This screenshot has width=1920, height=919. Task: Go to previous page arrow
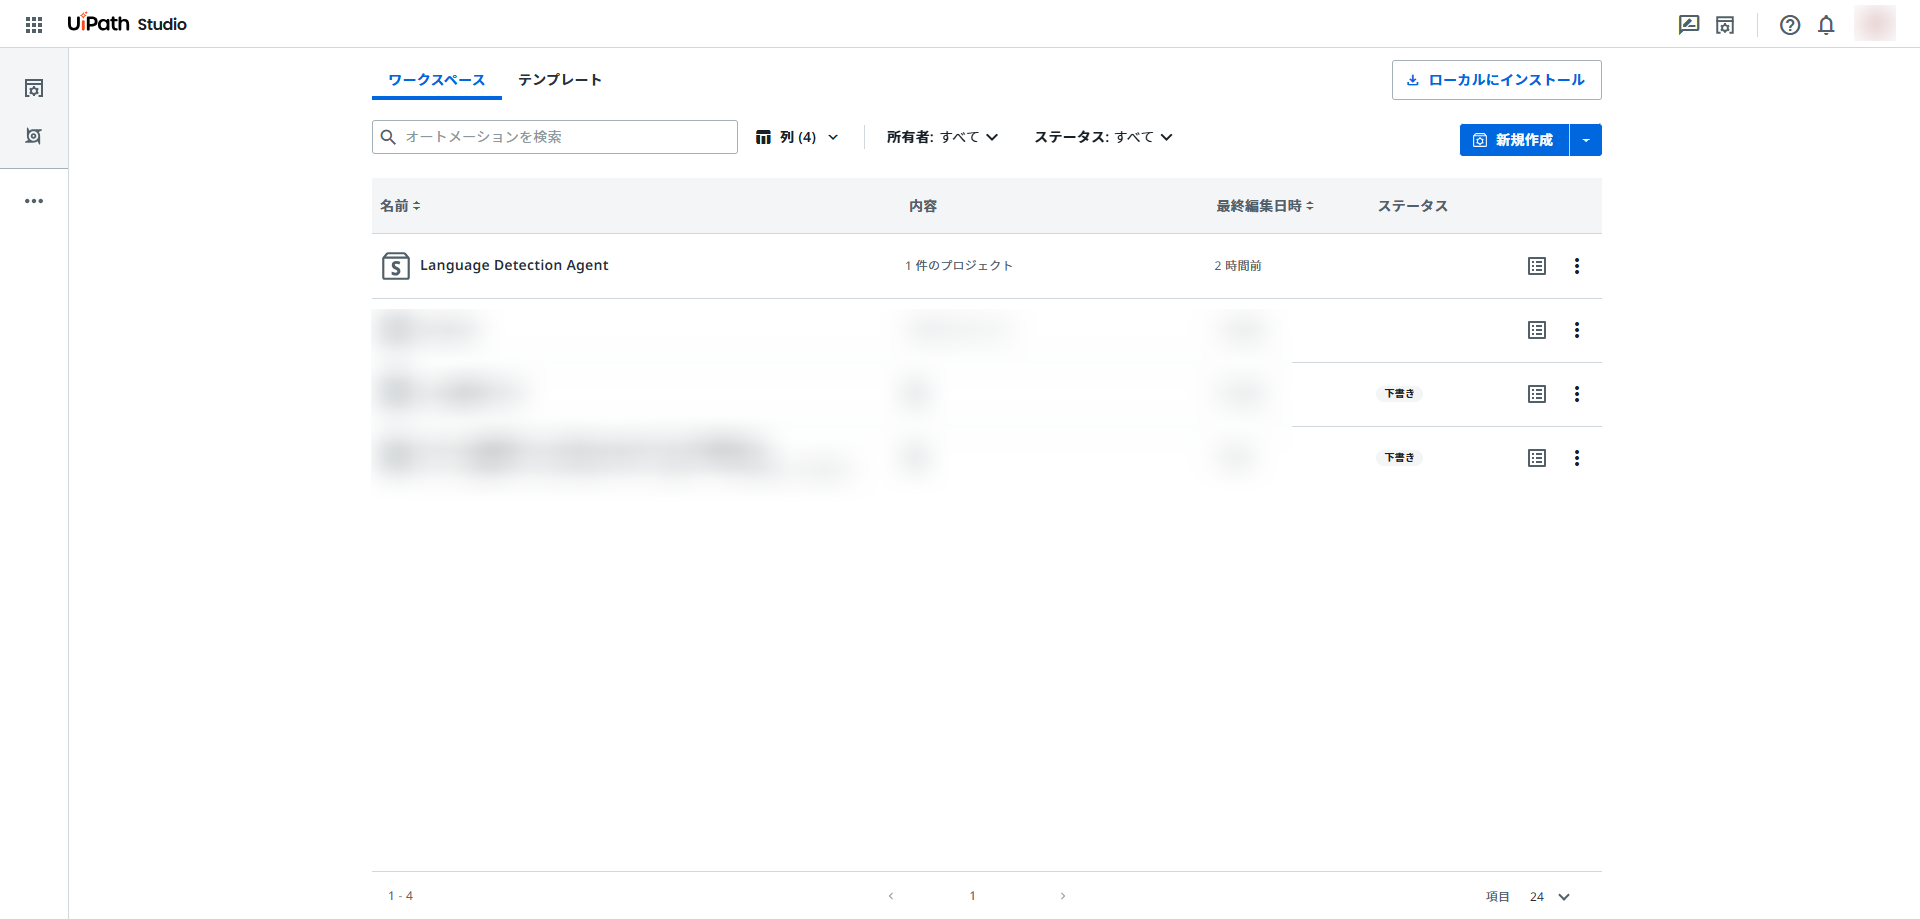coord(891,896)
